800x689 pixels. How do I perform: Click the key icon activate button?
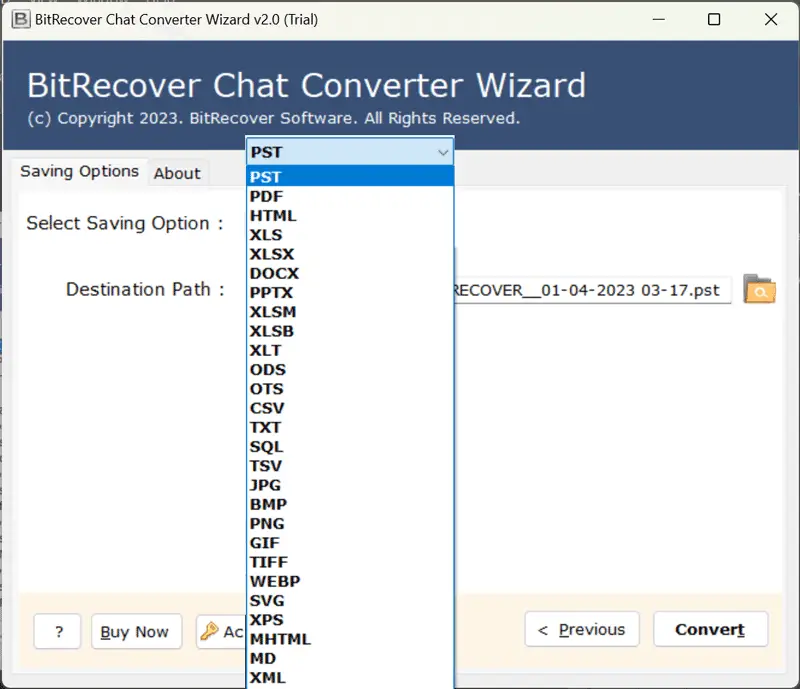221,632
